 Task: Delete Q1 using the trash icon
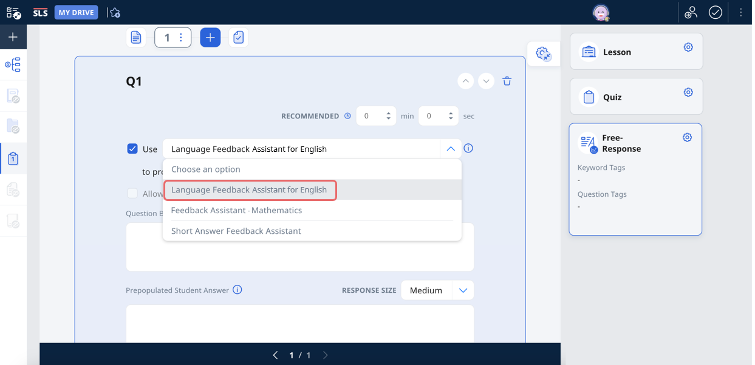click(507, 81)
